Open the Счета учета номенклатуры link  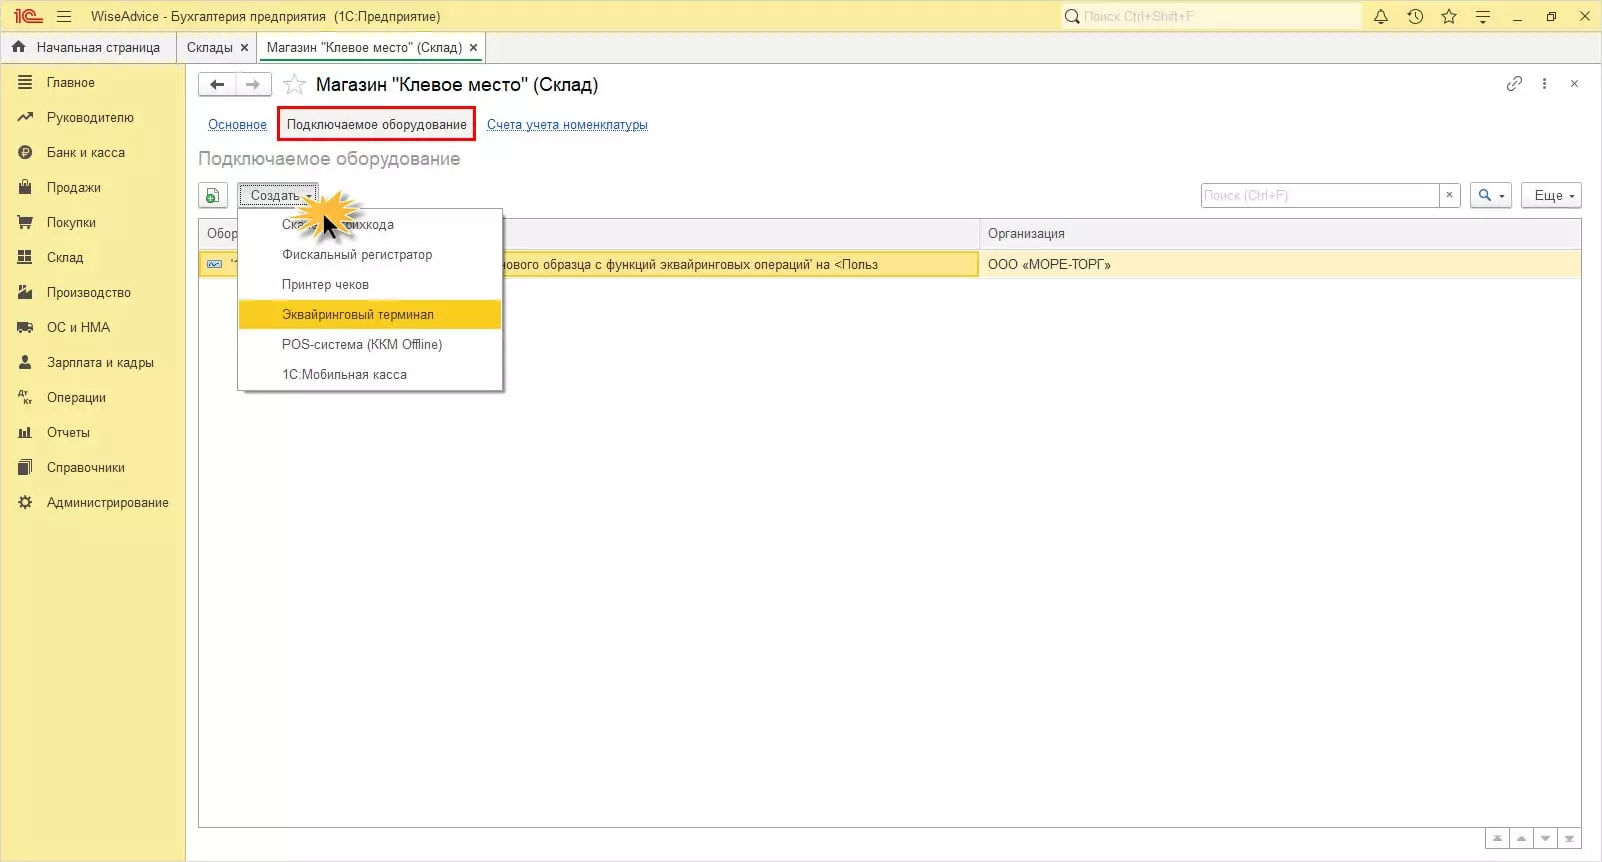tap(567, 125)
